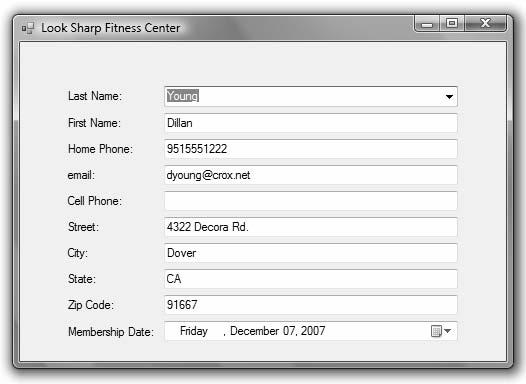The width and height of the screenshot is (526, 384).
Task: Click the First Name label
Action: [x=94, y=123]
